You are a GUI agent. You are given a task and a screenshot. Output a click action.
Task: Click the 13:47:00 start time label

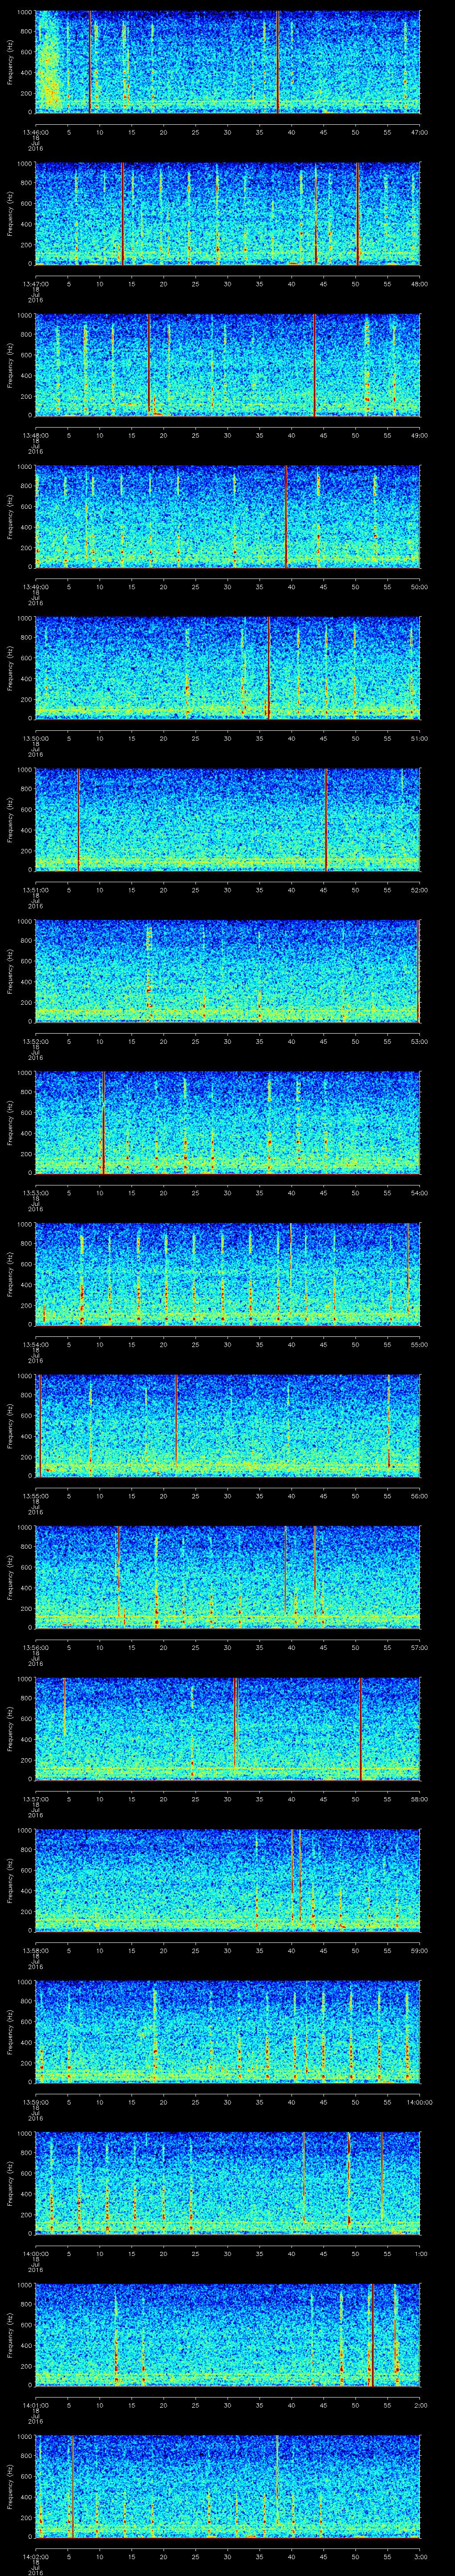(36, 284)
